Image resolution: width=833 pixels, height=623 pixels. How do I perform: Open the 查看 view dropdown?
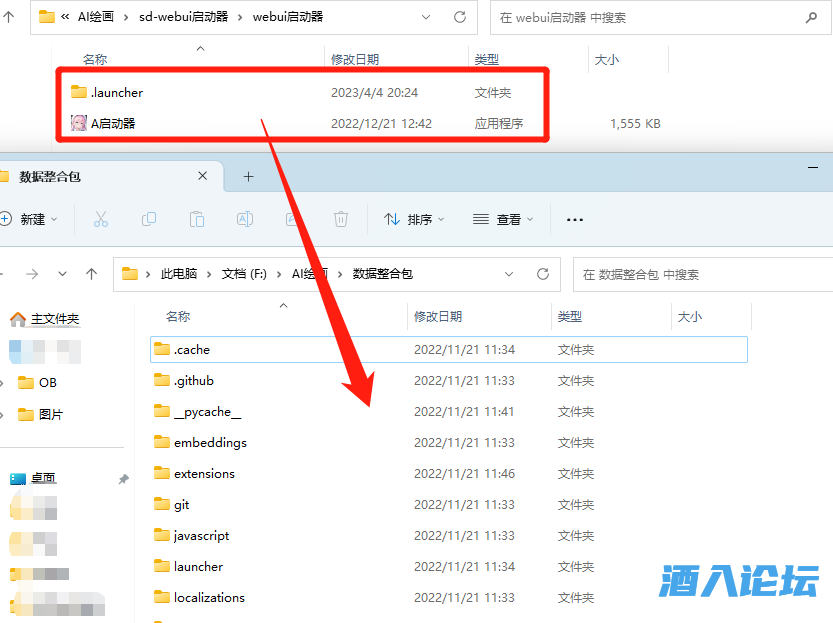tap(503, 219)
